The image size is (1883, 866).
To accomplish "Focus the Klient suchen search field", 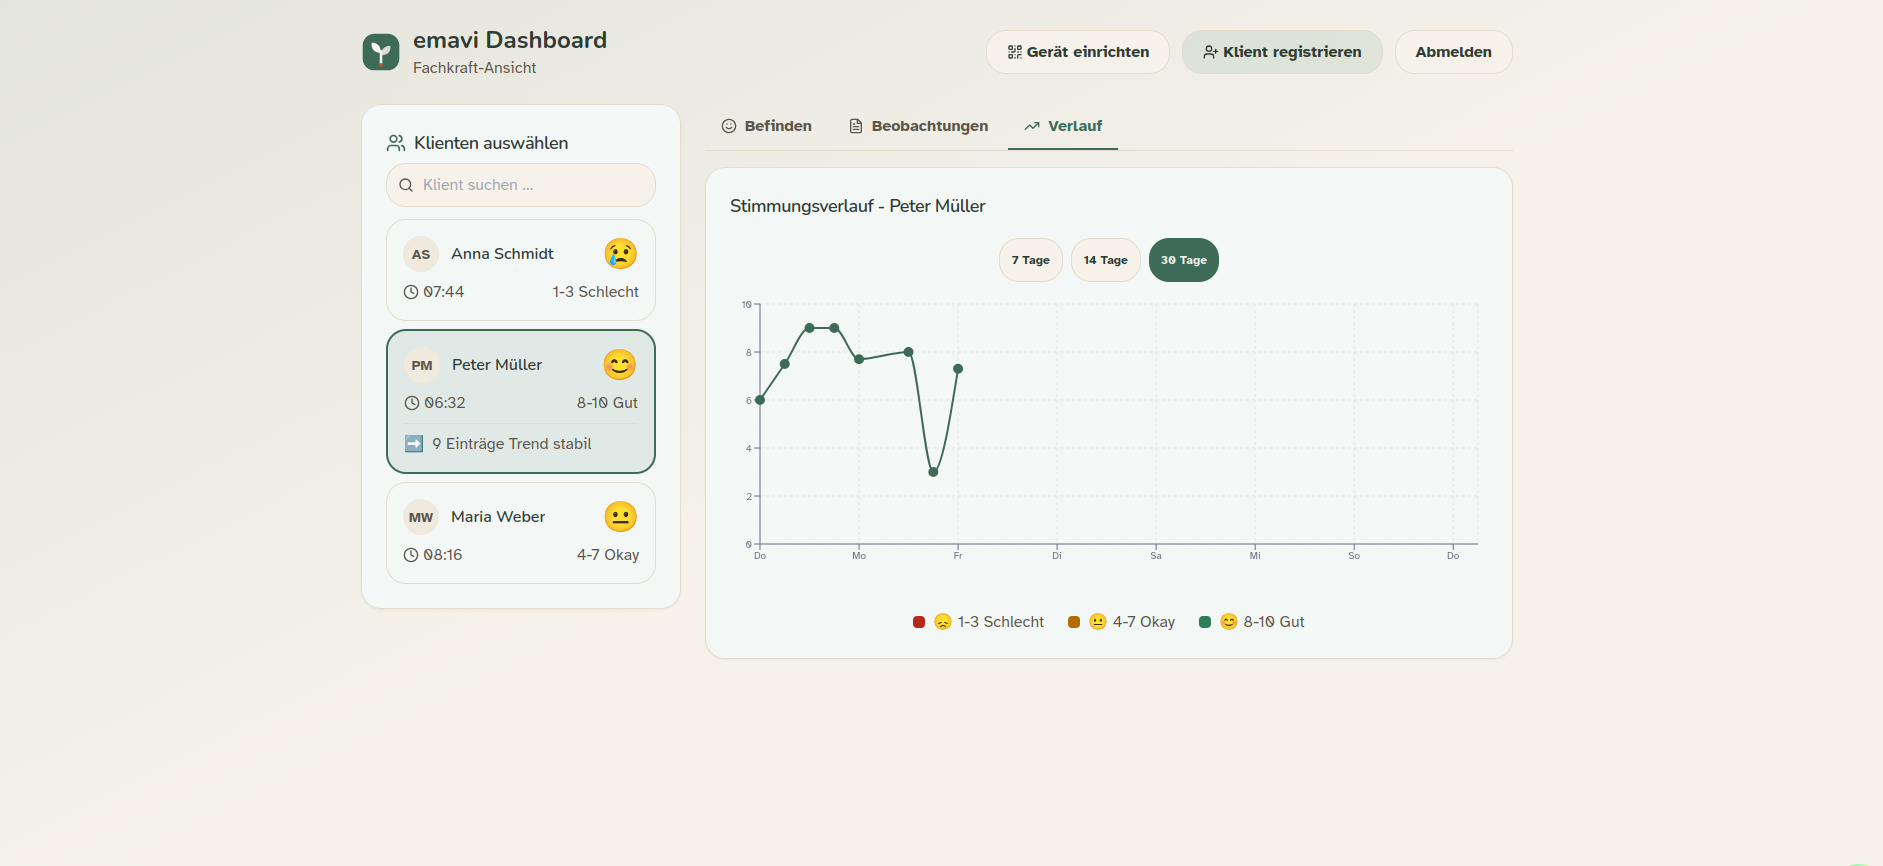I will [x=521, y=185].
